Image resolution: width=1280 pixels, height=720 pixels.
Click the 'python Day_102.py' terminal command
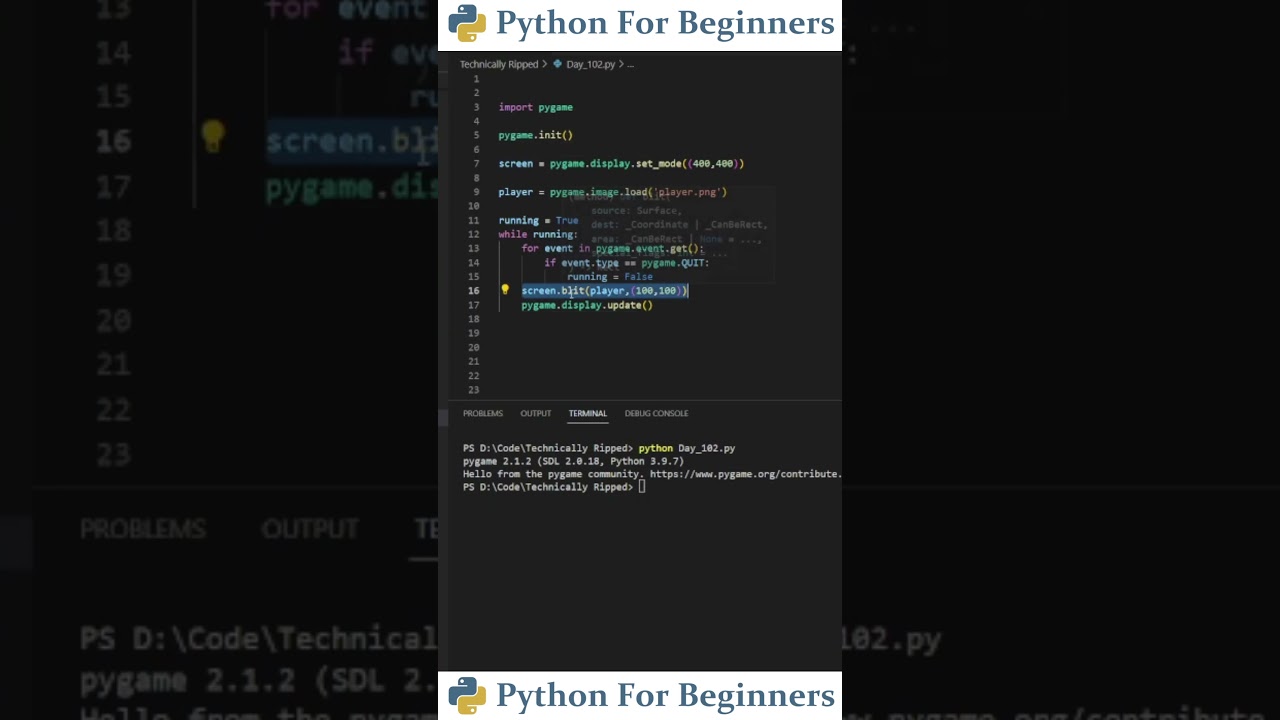tap(687, 448)
